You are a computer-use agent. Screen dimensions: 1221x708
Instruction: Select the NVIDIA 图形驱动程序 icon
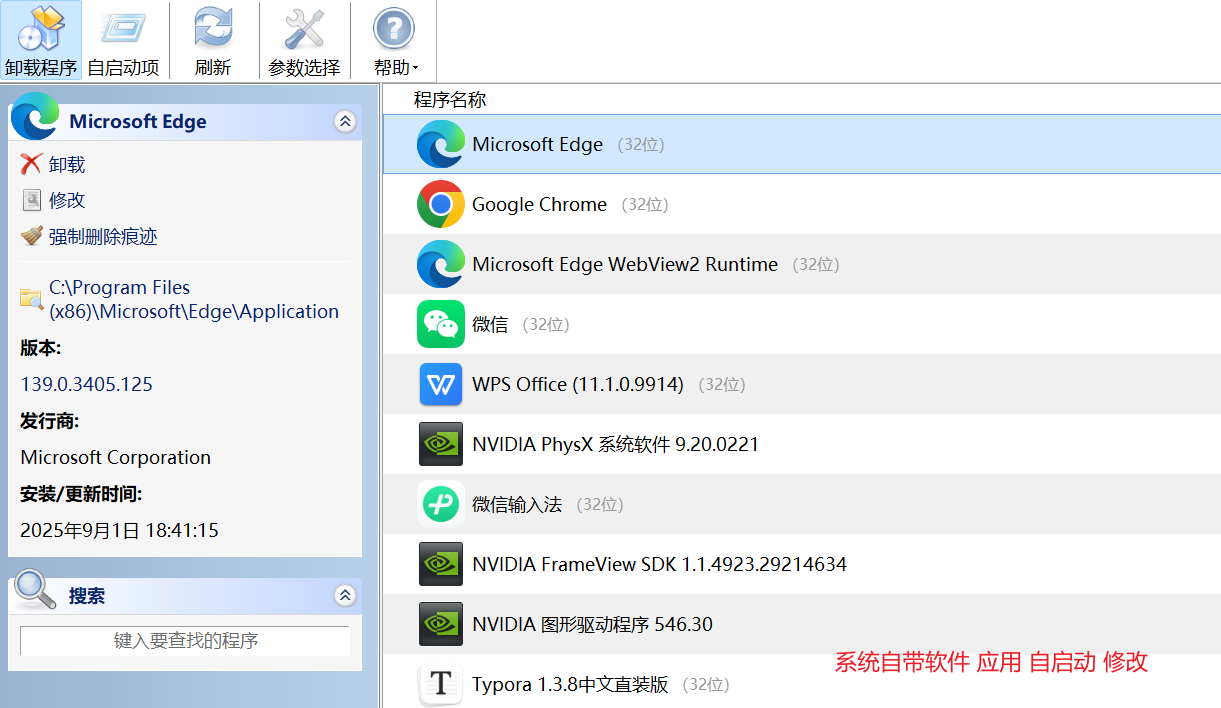pos(441,624)
